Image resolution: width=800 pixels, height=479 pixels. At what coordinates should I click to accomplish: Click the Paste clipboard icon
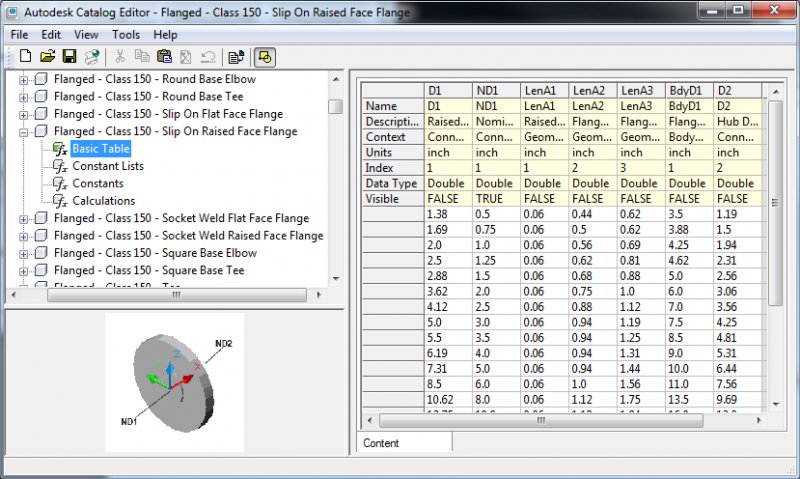164,57
